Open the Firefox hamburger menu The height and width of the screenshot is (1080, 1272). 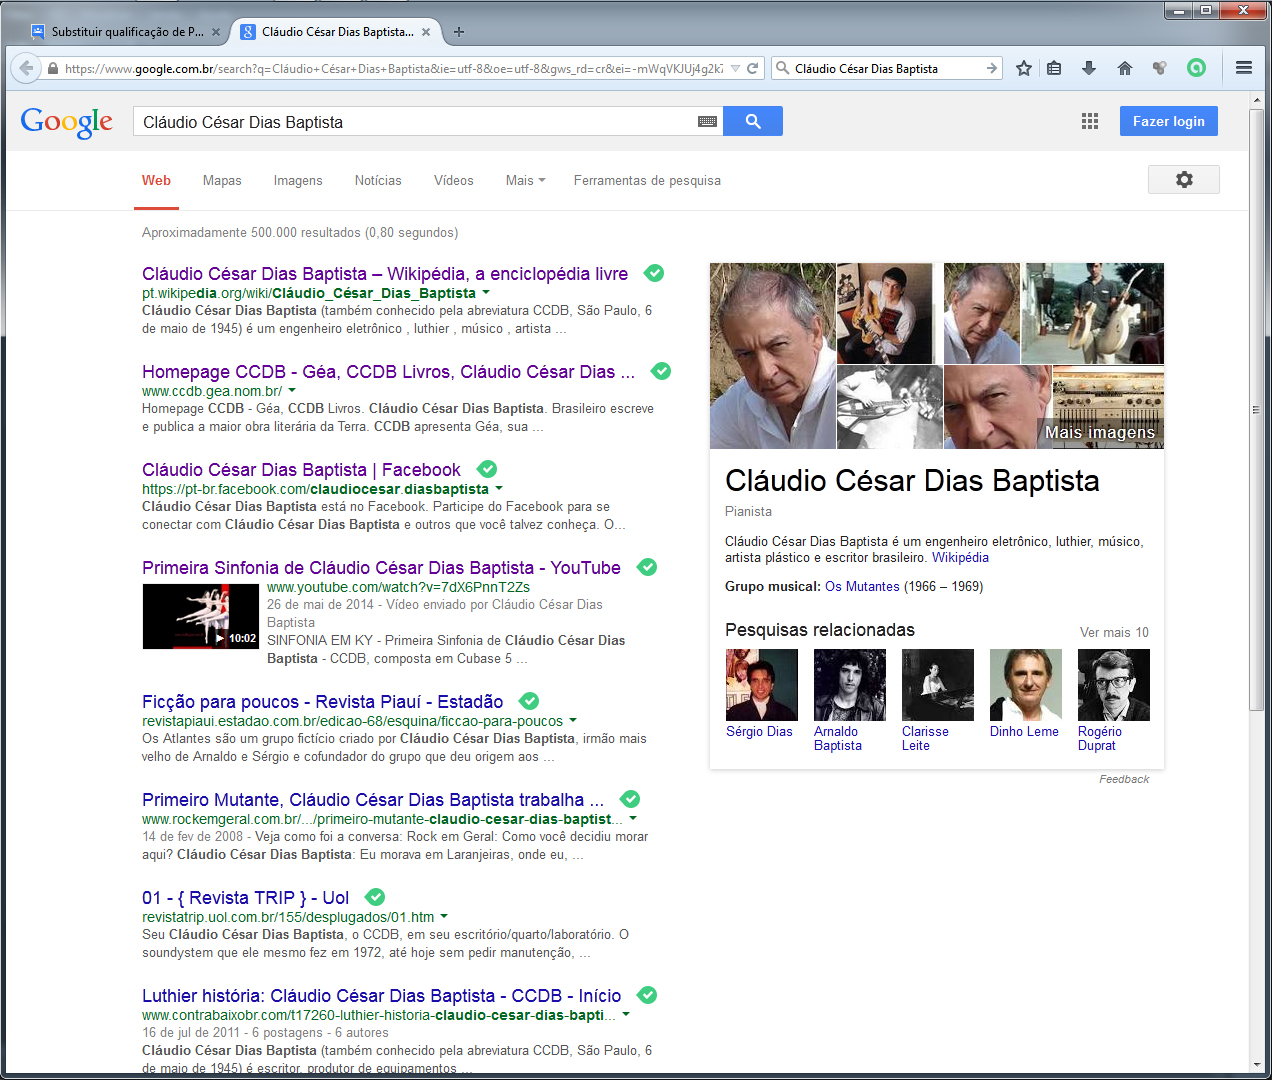point(1244,68)
